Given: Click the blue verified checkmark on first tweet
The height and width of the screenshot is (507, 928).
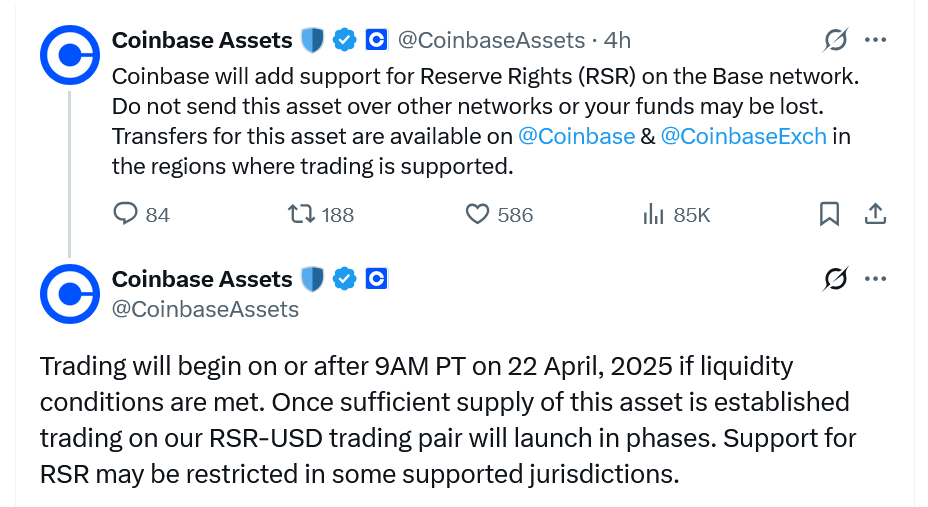Looking at the screenshot, I should click(345, 40).
